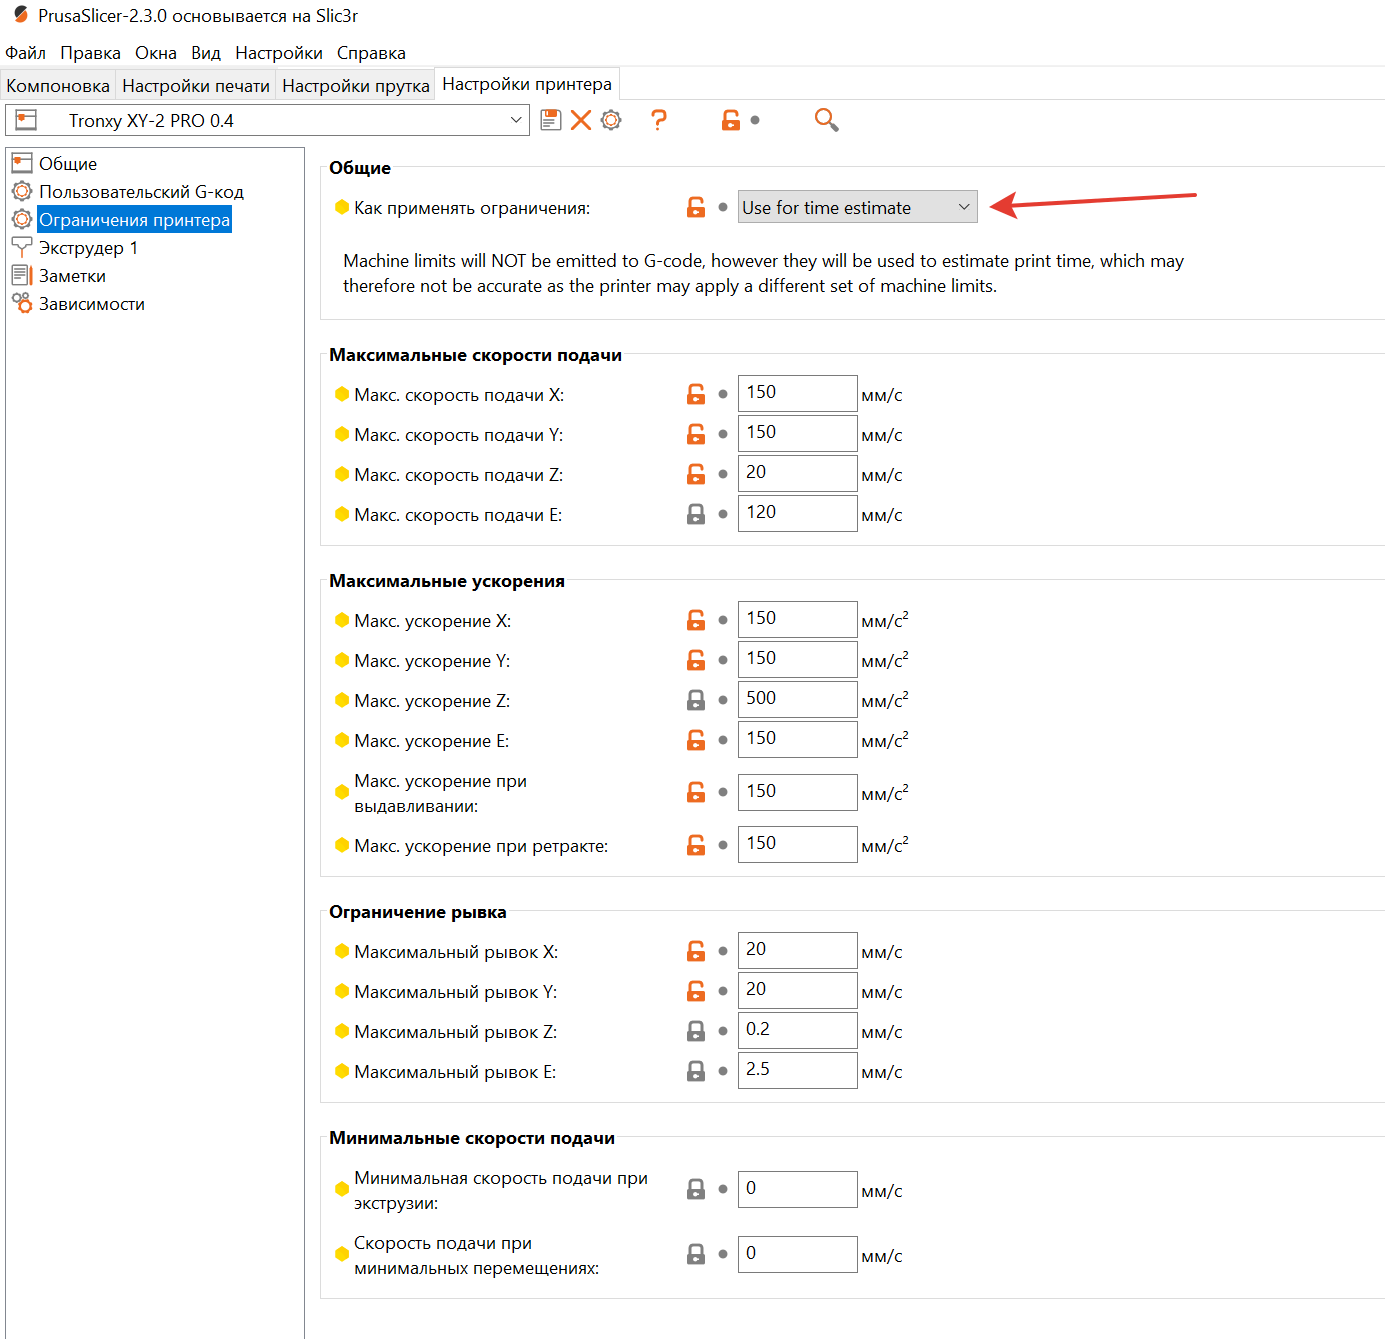1385x1339 pixels.
Task: Click the printer icon in preset selector
Action: [x=26, y=120]
